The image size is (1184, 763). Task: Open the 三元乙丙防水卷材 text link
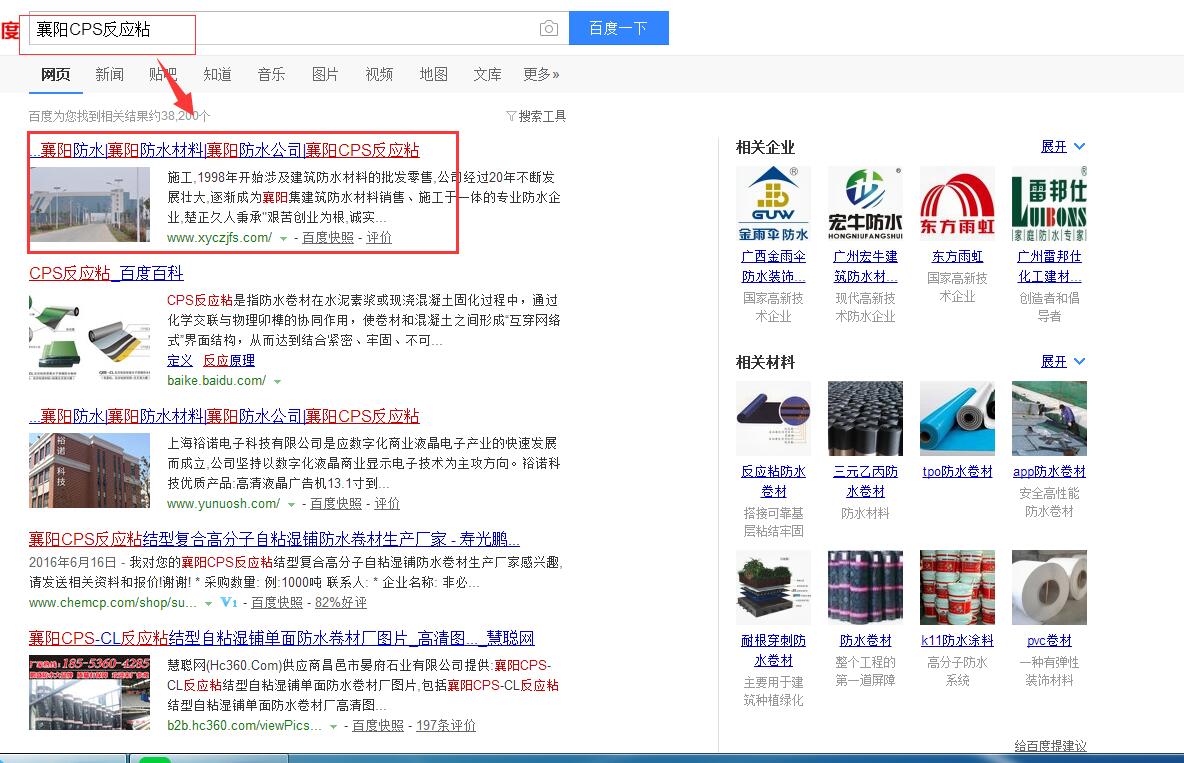pos(865,481)
